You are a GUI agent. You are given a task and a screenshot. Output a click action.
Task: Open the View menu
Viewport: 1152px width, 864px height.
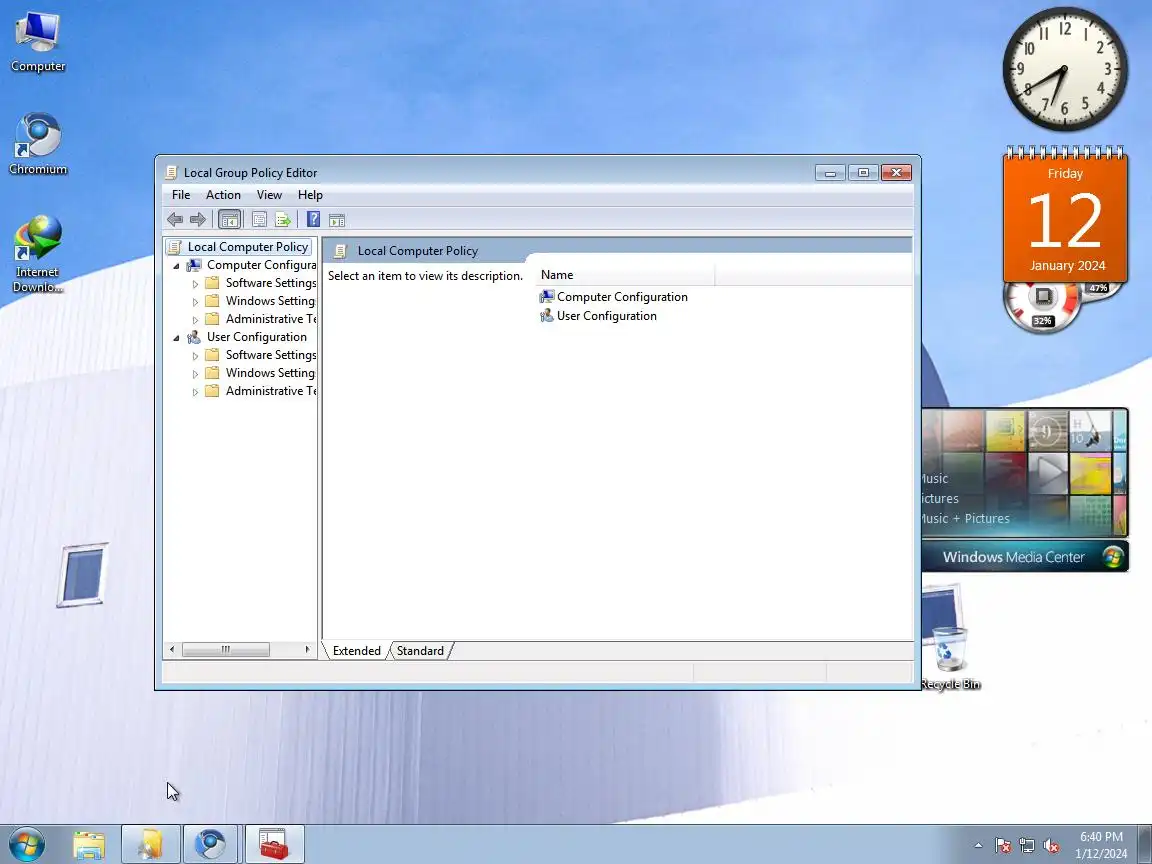tap(269, 195)
